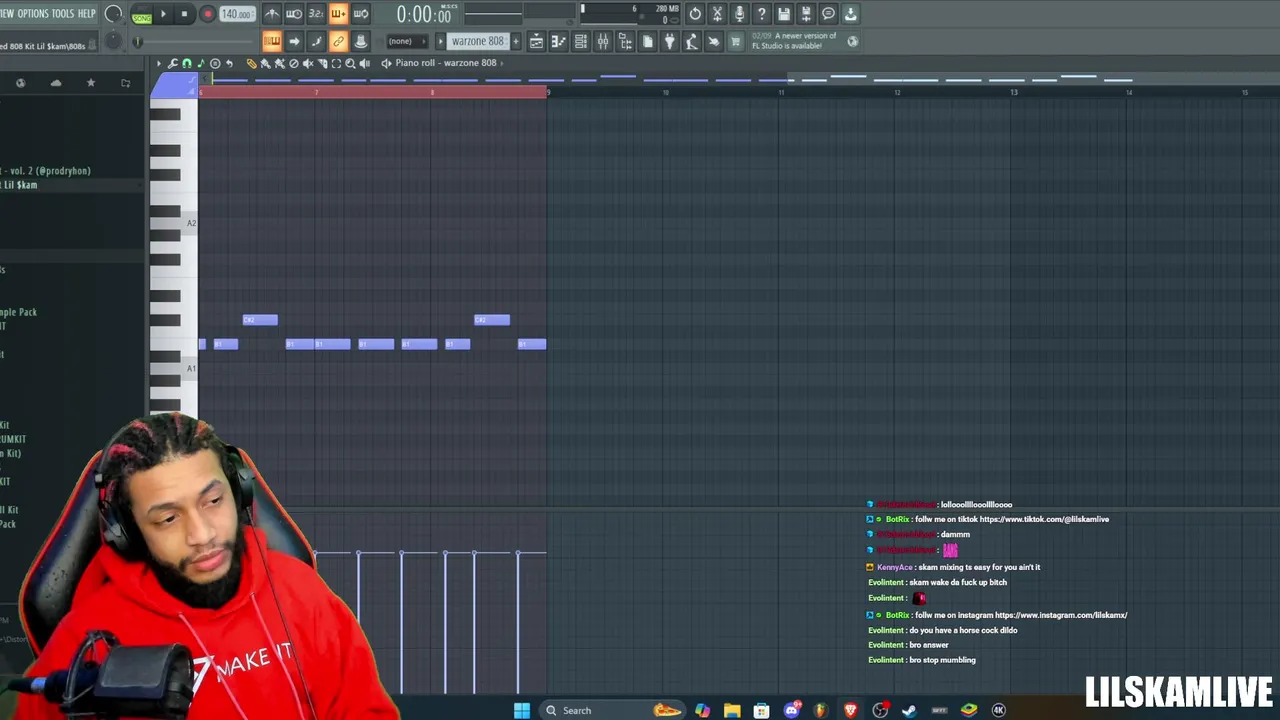Select the piano roll Mute tool
1280x720 pixels.
(x=307, y=63)
